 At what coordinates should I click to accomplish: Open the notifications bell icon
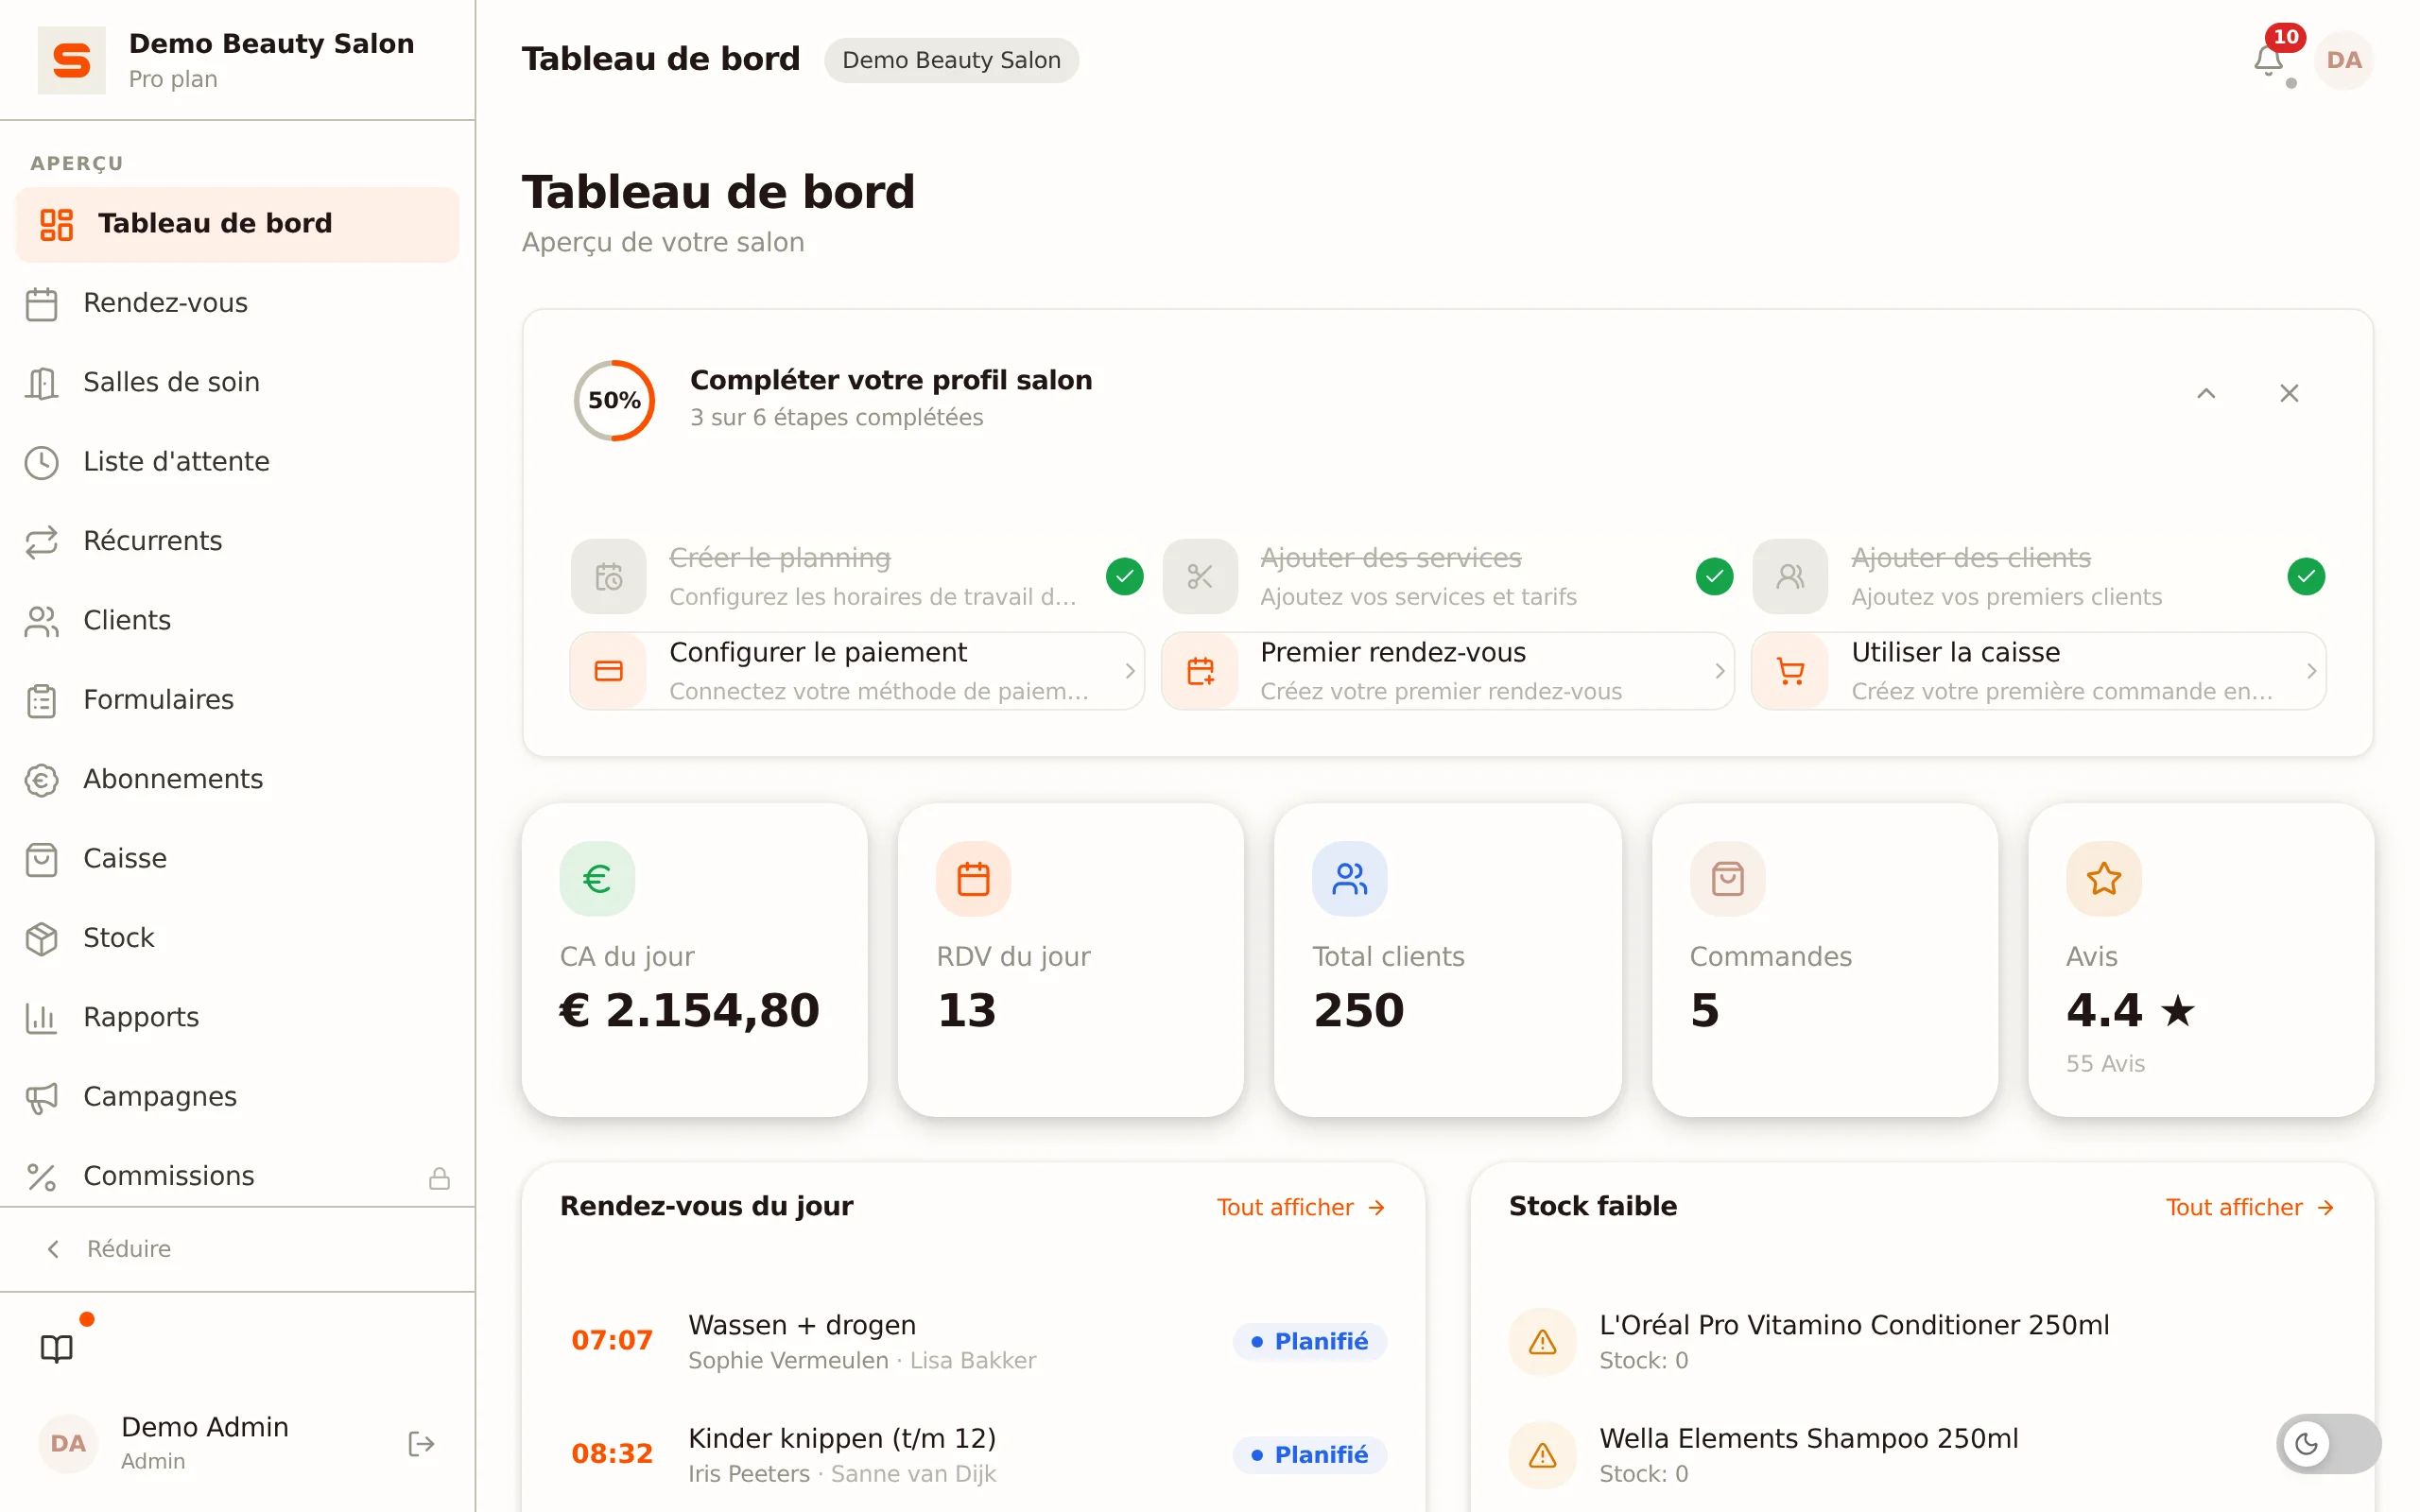2268,60
